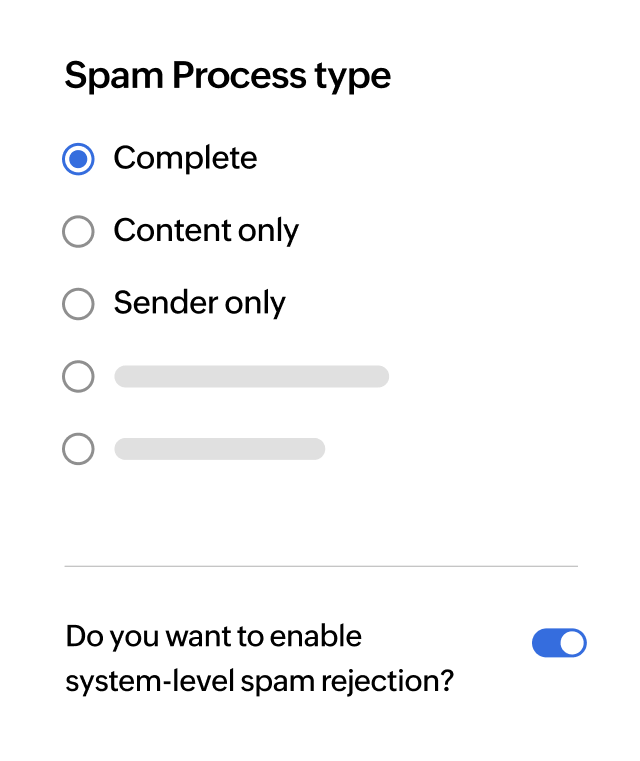Screen dimensions: 640x761
Task: Click the "Sender only" option label
Action: tap(199, 303)
